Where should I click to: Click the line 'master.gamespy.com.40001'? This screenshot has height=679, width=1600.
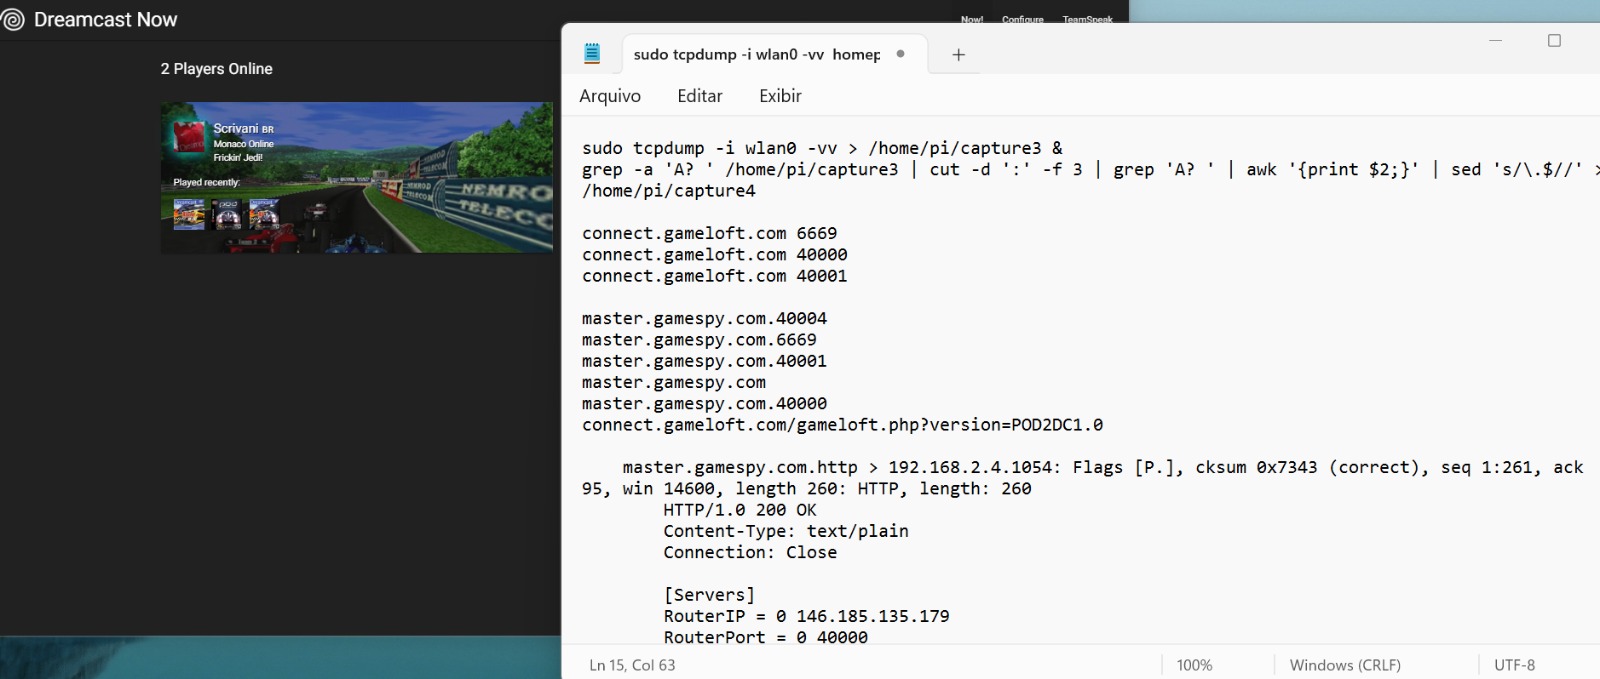[704, 361]
